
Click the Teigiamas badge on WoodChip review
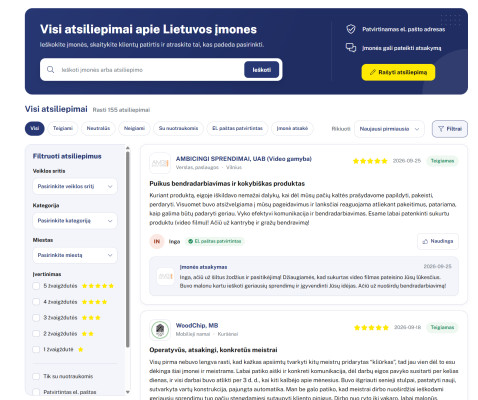click(442, 328)
